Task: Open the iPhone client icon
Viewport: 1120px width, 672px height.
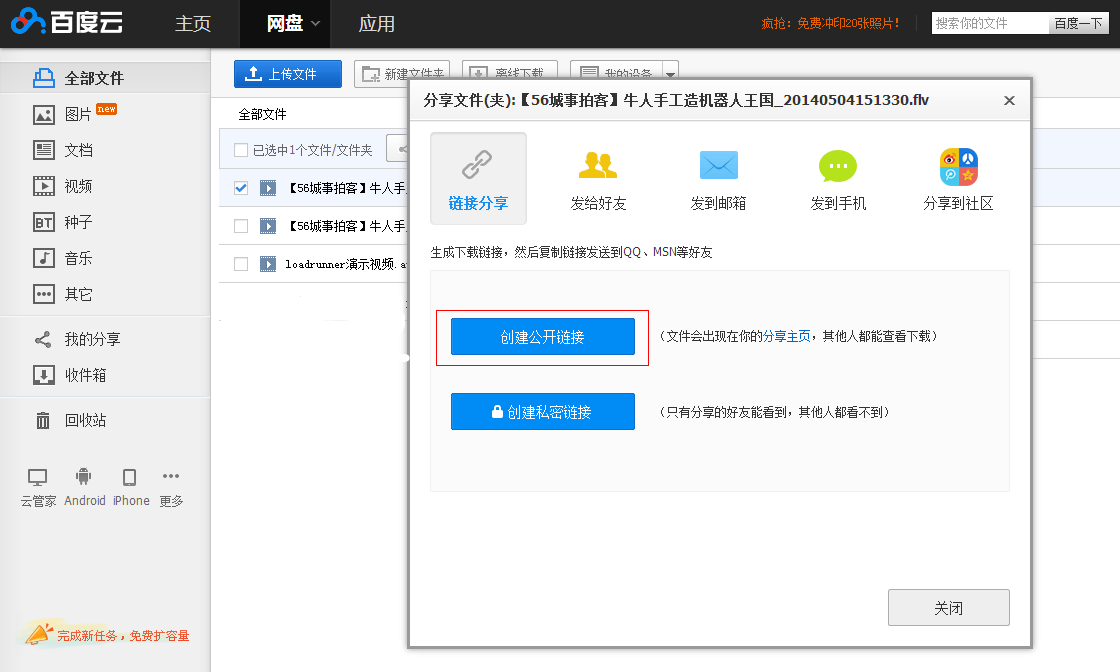Action: pos(130,478)
